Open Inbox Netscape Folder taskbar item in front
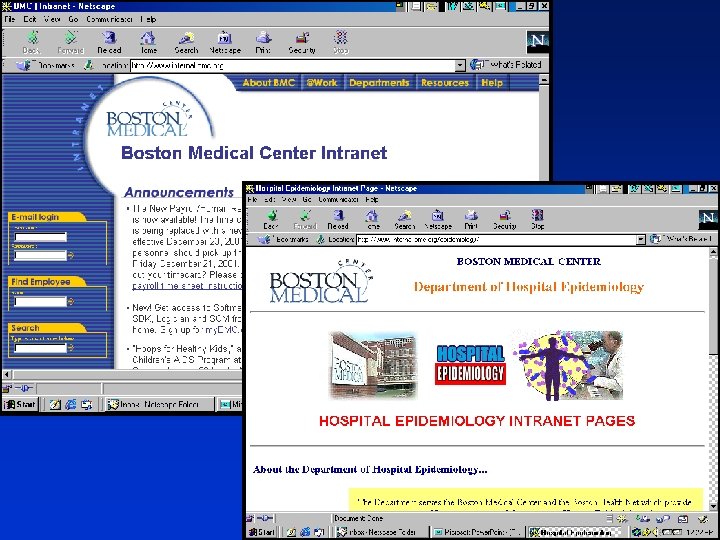The image size is (720, 540). [380, 532]
